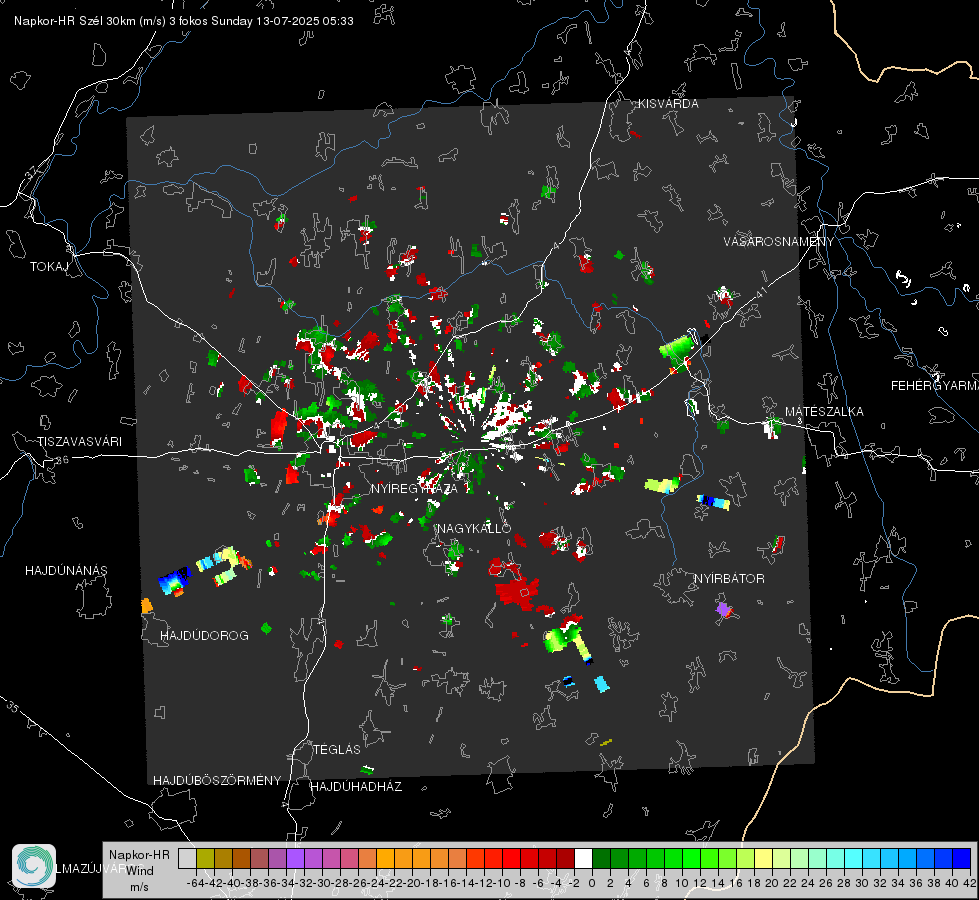Click the MÁTÉSZALKA town label

tap(824, 412)
